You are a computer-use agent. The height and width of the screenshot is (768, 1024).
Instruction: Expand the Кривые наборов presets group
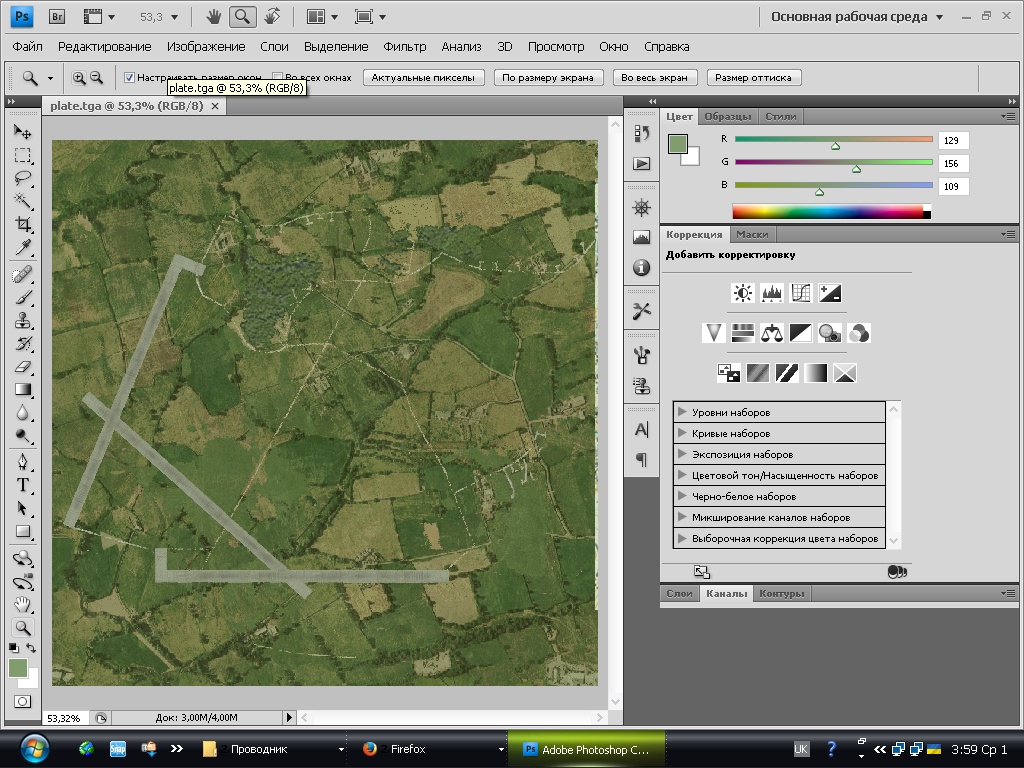682,433
